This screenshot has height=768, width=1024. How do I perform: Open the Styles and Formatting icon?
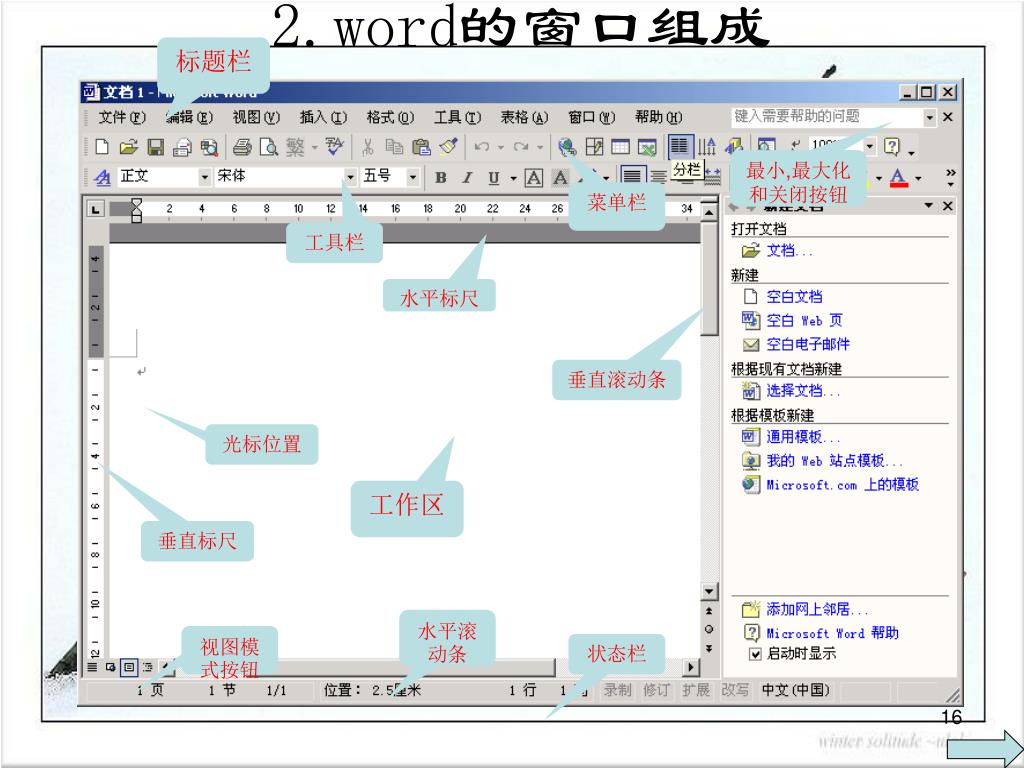(102, 176)
